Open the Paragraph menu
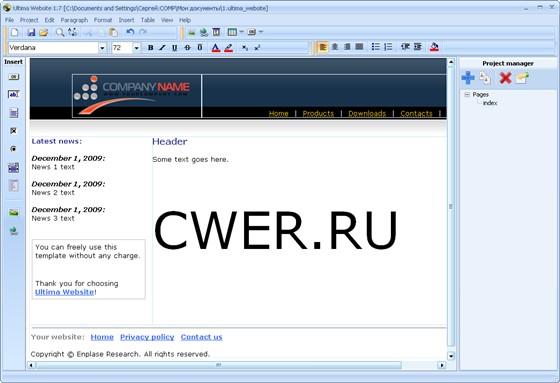560x383 pixels. tap(74, 20)
